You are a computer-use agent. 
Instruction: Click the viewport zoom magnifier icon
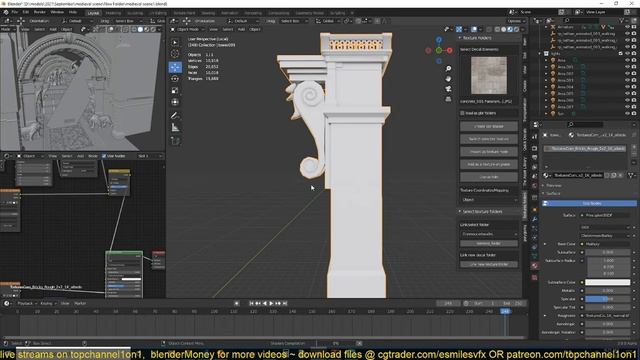[x=448, y=69]
